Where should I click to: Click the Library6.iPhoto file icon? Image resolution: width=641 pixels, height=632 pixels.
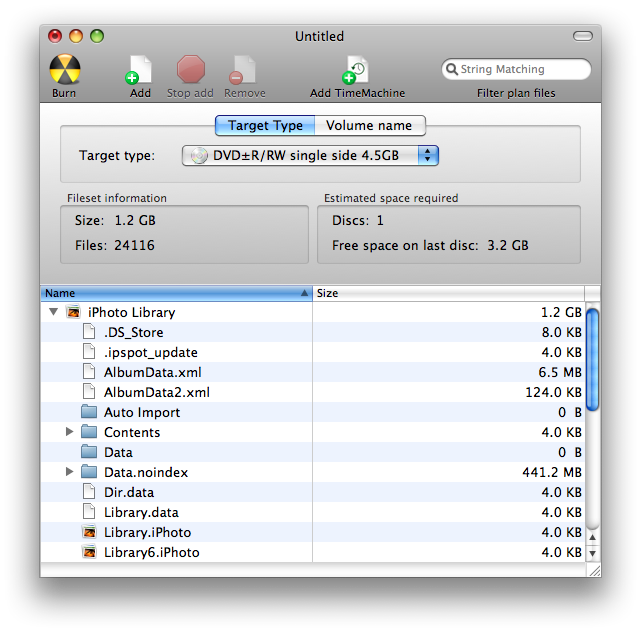[x=90, y=552]
